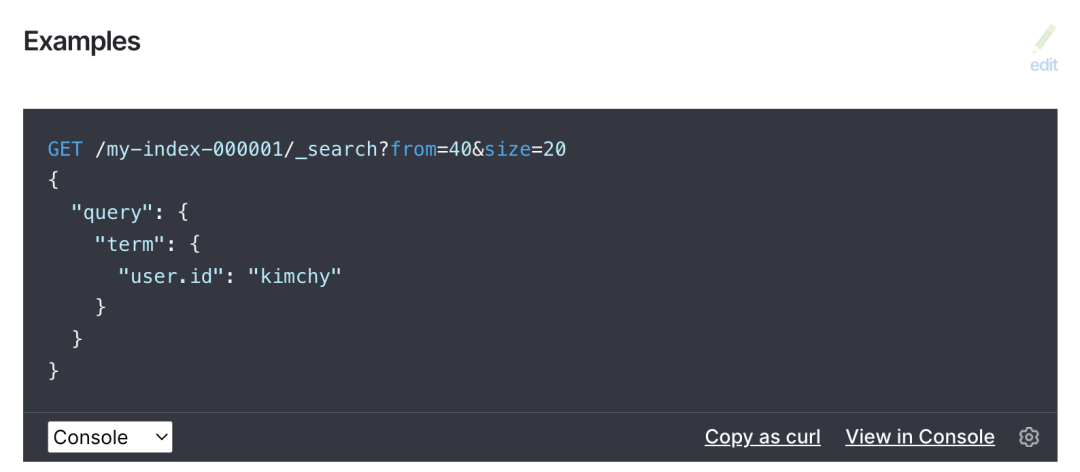Click the opening brace below GET line
The width and height of the screenshot is (1080, 472).
[54, 181]
